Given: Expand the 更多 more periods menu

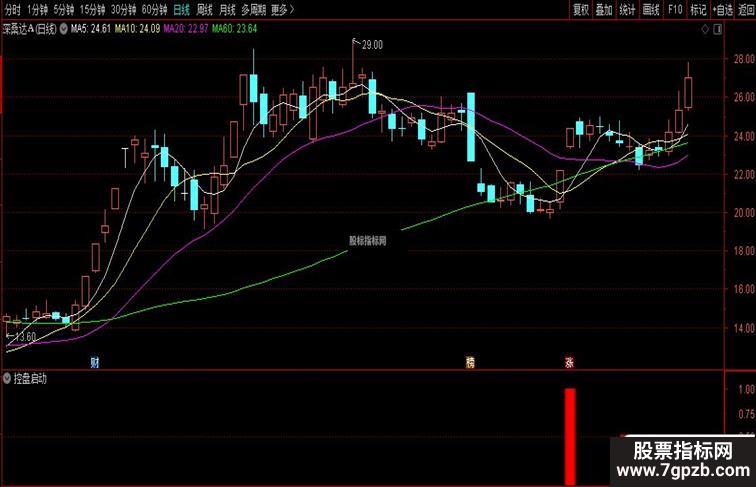Looking at the screenshot, I should (283, 9).
